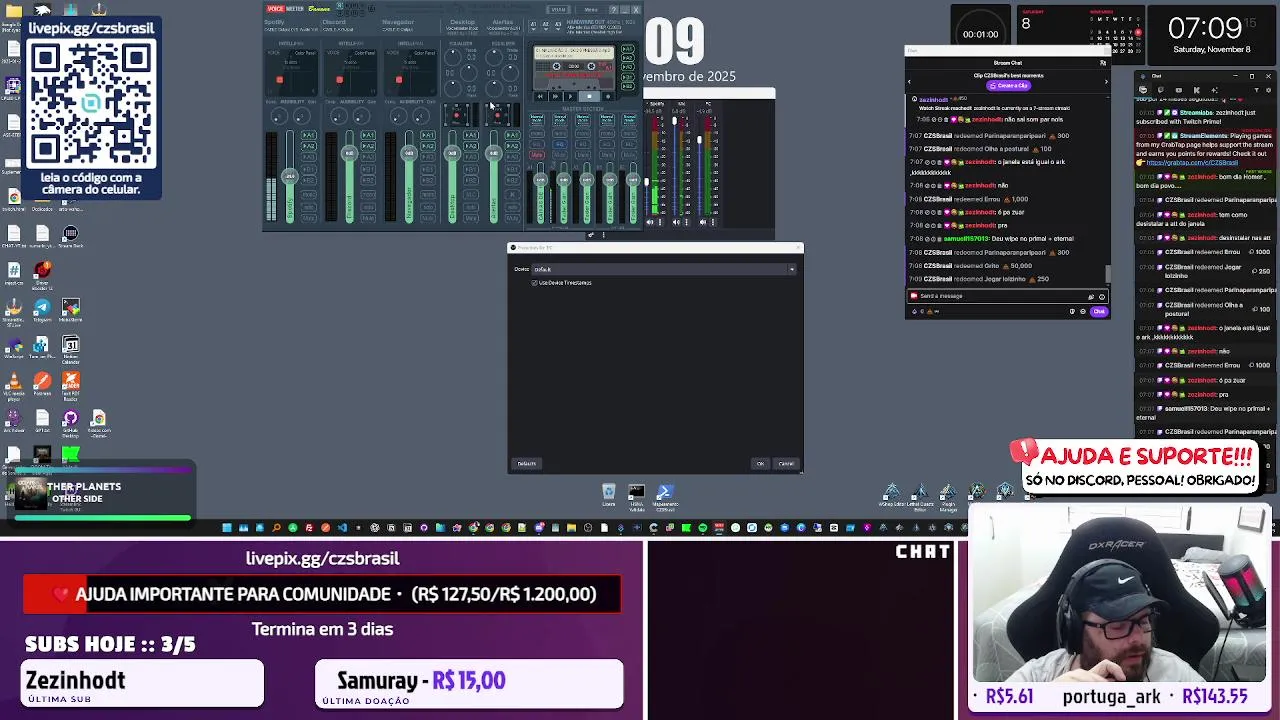The width and height of the screenshot is (1280, 720).
Task: Open OBS mixer kebab menu beside gear icon
Action: coord(604,235)
